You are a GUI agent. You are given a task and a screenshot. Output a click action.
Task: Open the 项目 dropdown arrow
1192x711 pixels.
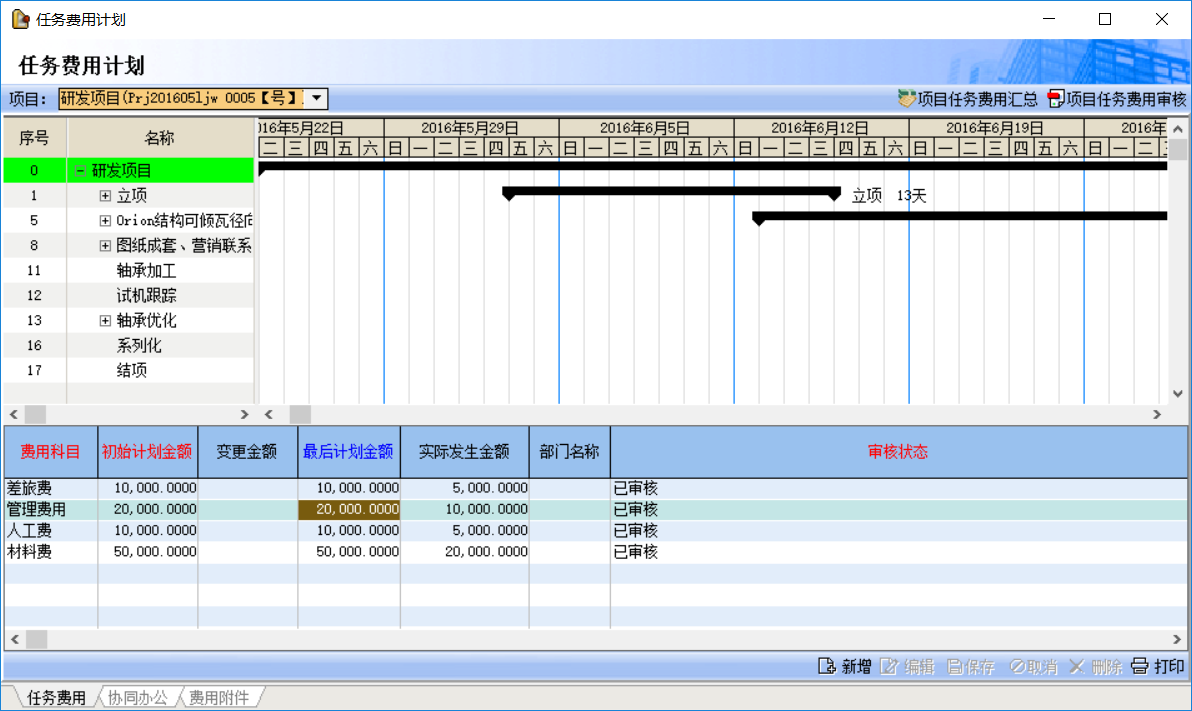(x=316, y=98)
